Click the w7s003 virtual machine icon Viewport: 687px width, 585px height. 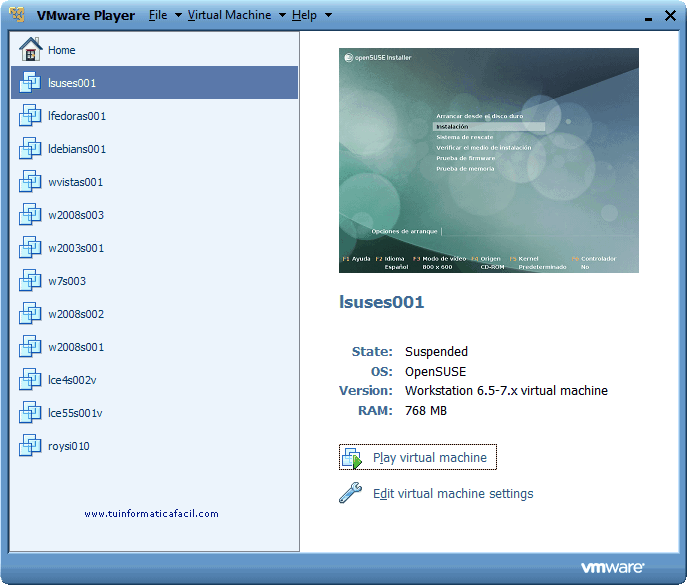coord(30,280)
